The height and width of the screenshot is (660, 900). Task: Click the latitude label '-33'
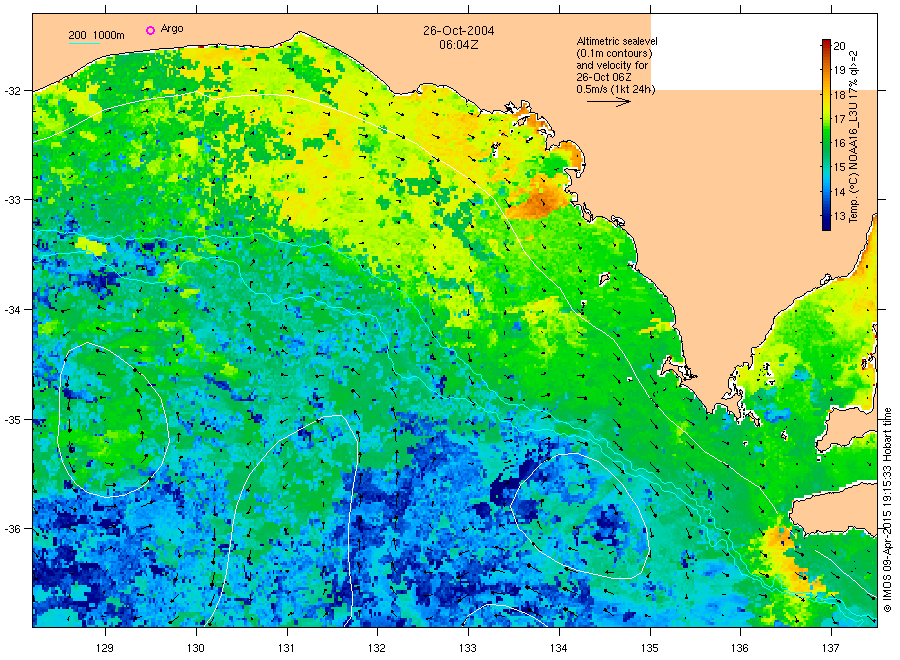tap(12, 200)
